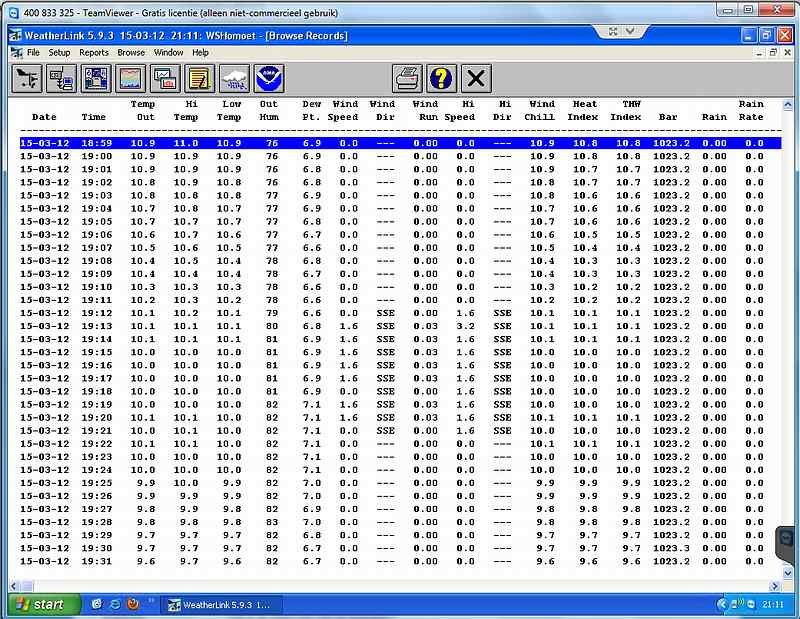
Task: Launch Internet Explorer from quick launch
Action: (115, 605)
